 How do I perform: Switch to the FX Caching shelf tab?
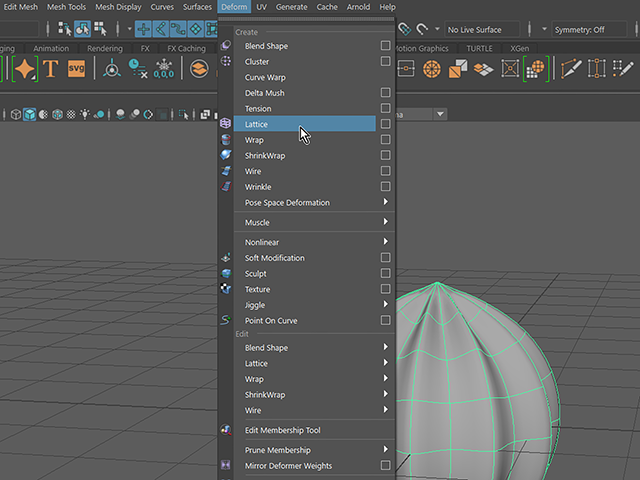pos(187,48)
